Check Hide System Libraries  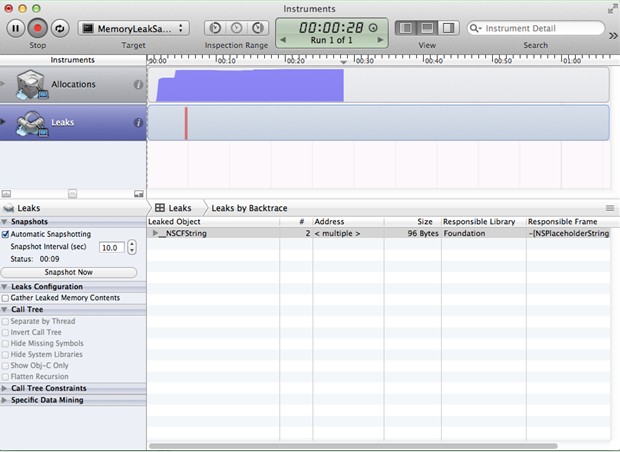pos(6,355)
